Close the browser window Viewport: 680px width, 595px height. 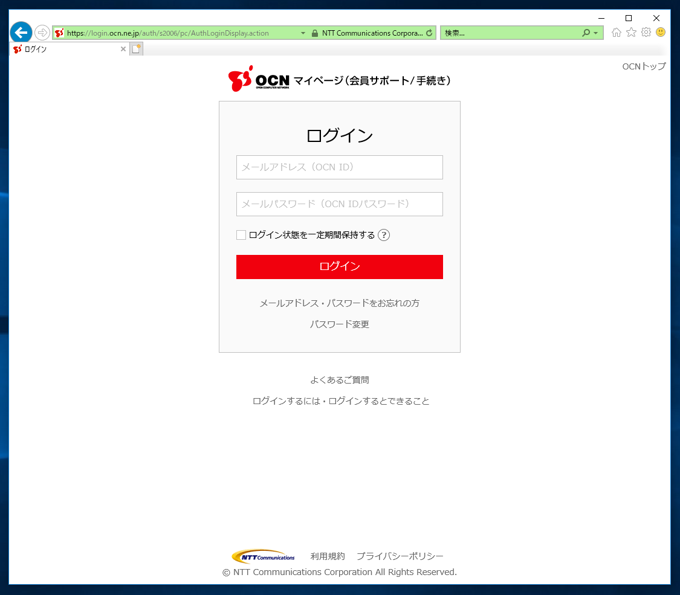(656, 18)
